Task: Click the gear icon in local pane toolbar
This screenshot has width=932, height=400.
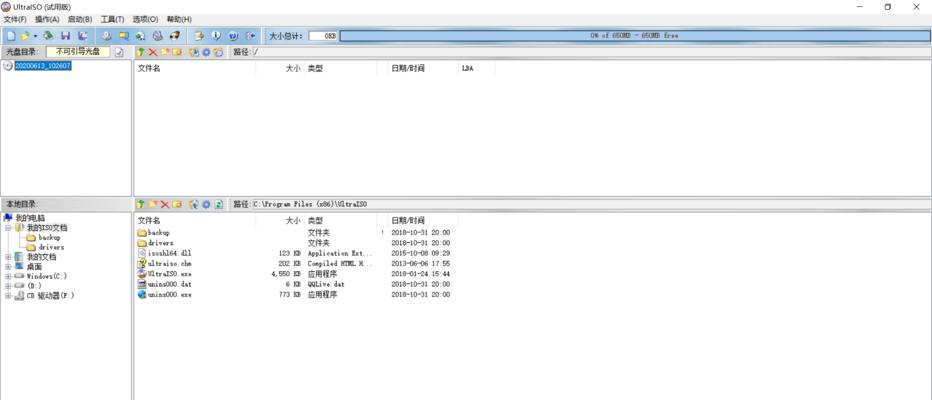Action: (206, 204)
